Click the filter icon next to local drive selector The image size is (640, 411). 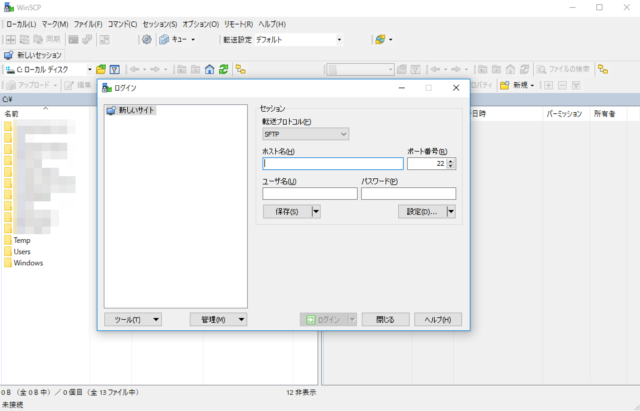click(x=115, y=70)
